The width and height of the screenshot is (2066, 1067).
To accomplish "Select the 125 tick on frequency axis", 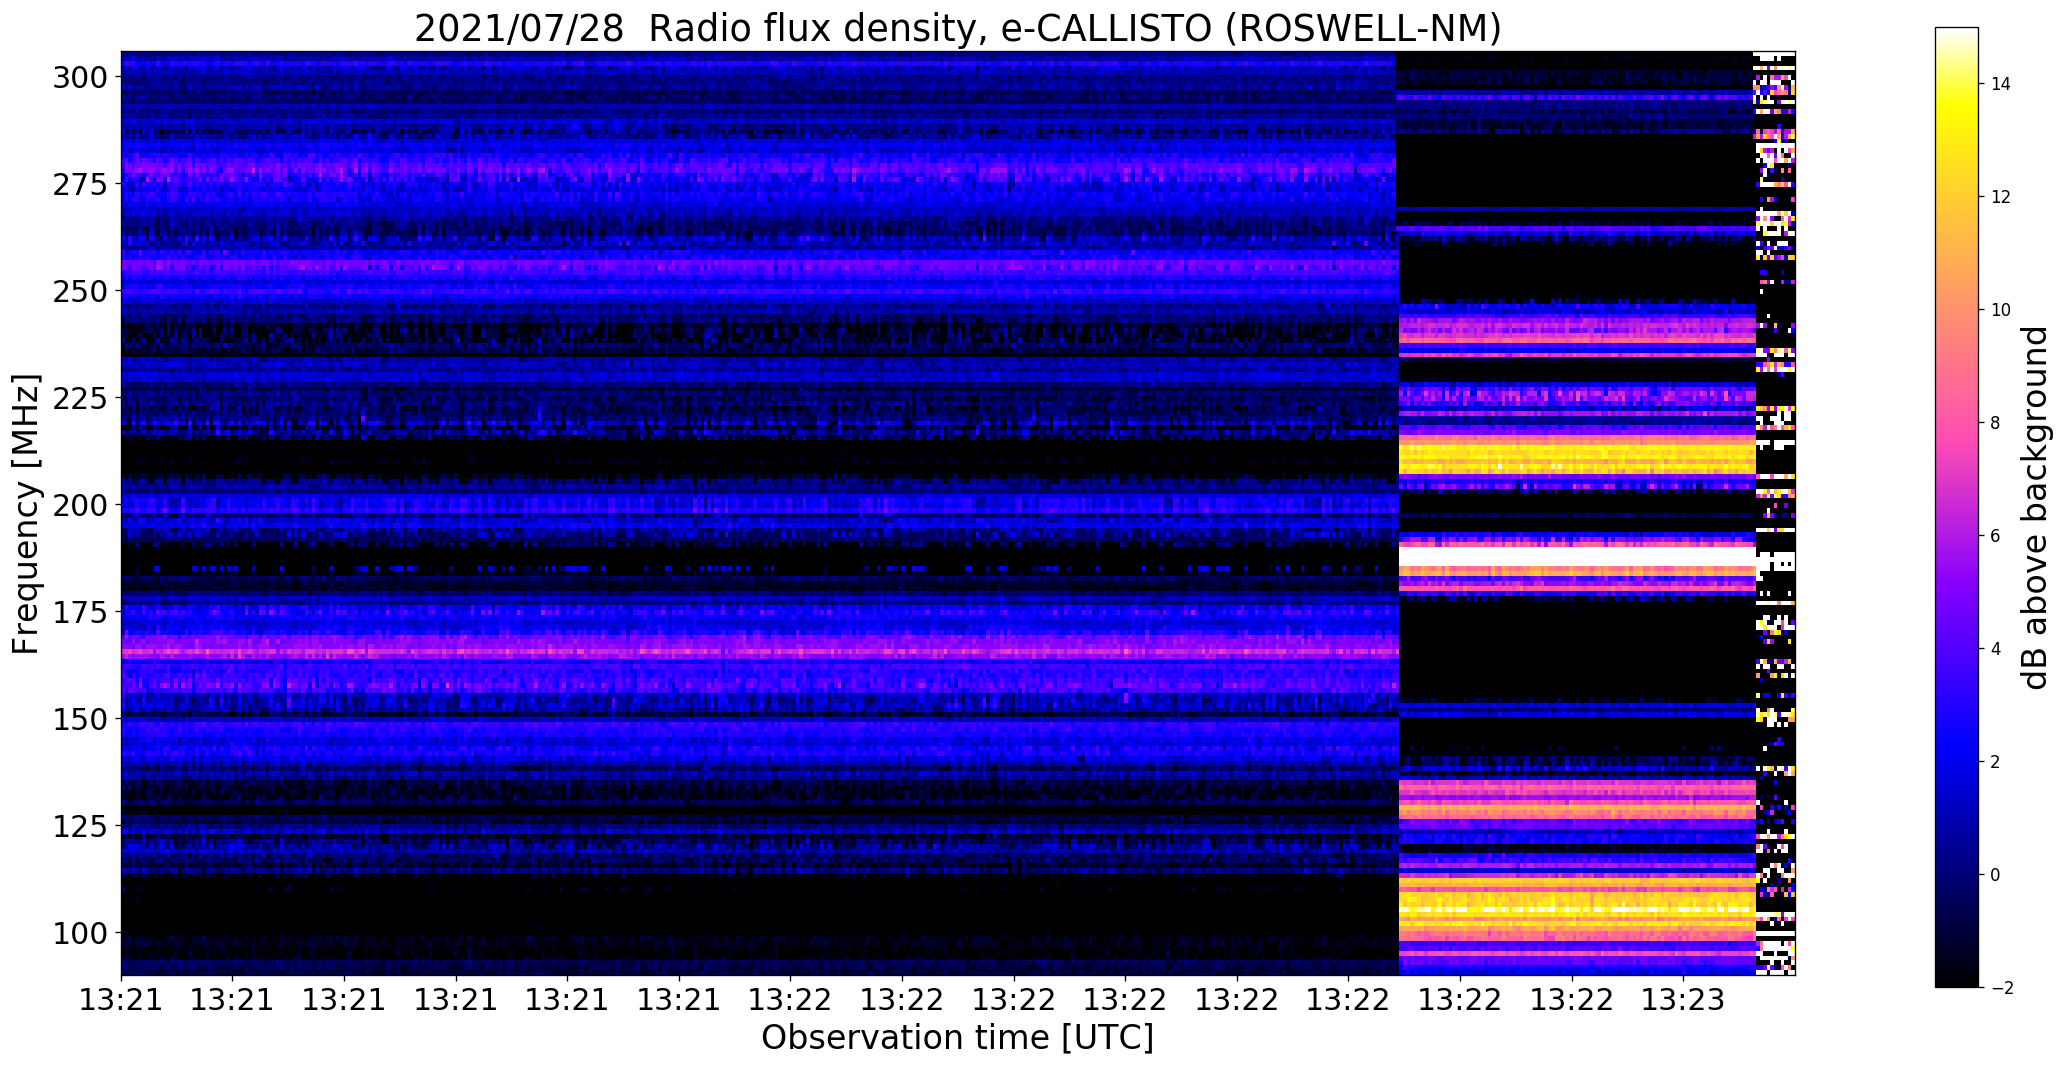I will pos(80,826).
